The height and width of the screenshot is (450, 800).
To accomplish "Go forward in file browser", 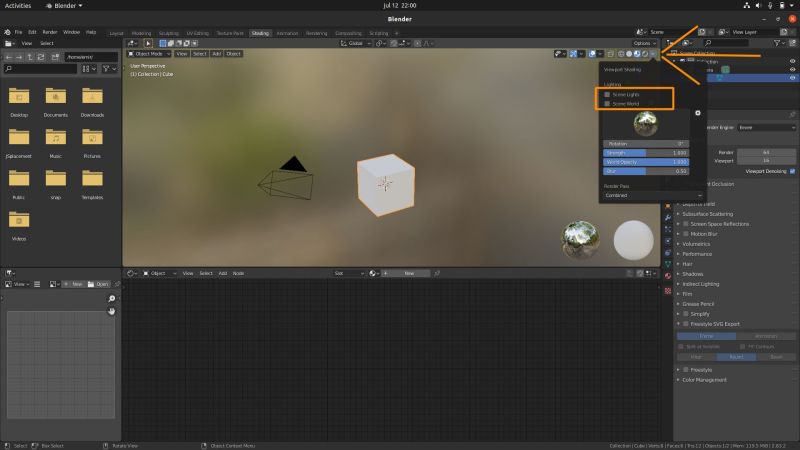I will tap(19, 57).
